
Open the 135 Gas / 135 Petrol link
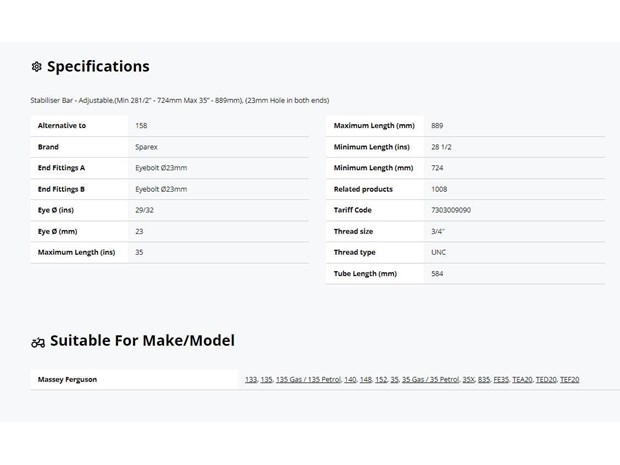[x=308, y=379]
